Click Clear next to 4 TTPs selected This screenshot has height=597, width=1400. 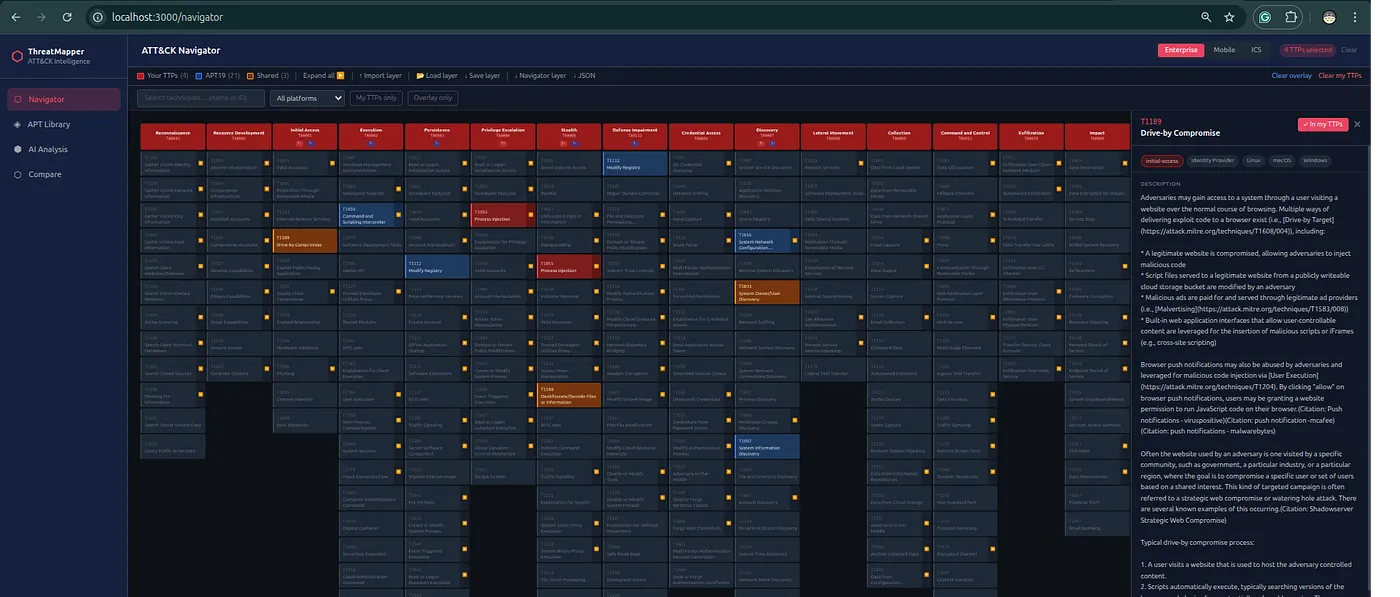point(1349,50)
